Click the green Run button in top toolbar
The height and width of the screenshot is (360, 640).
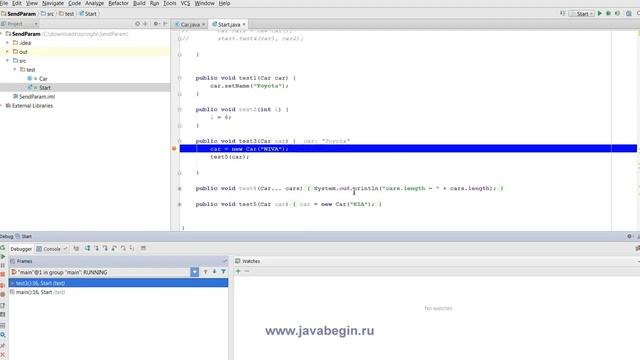(600, 13)
